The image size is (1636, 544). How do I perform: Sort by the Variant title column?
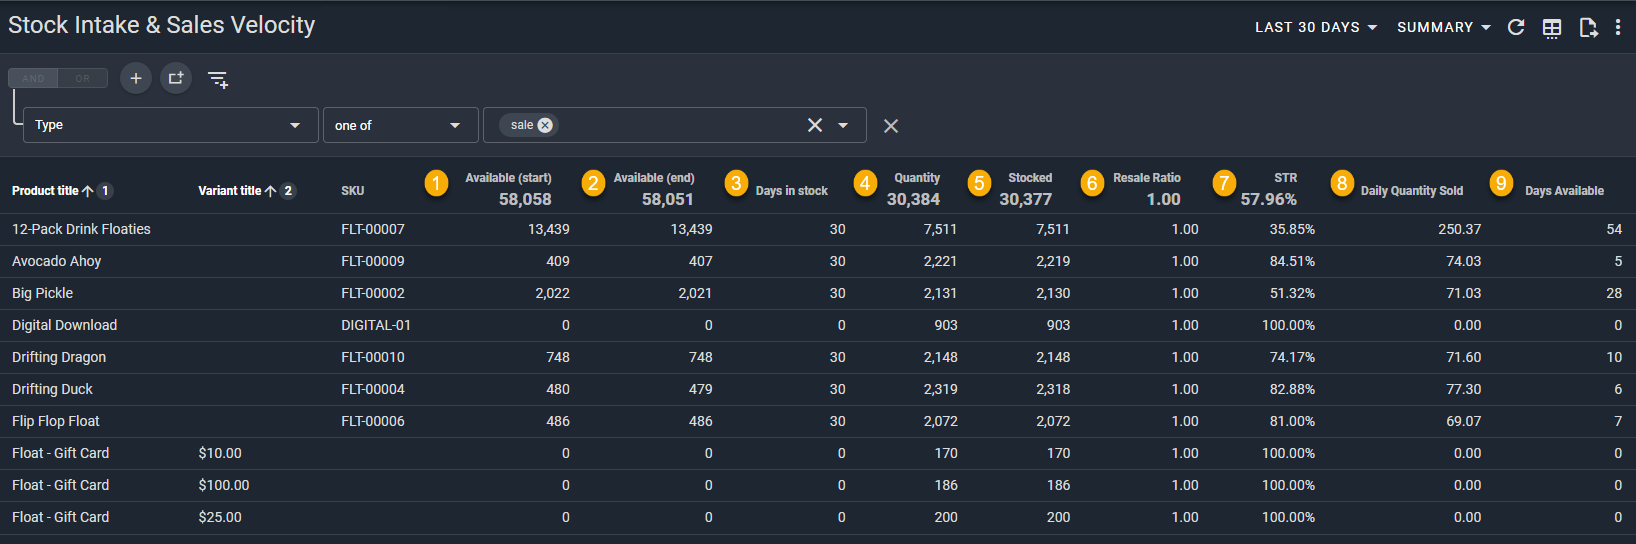(230, 191)
